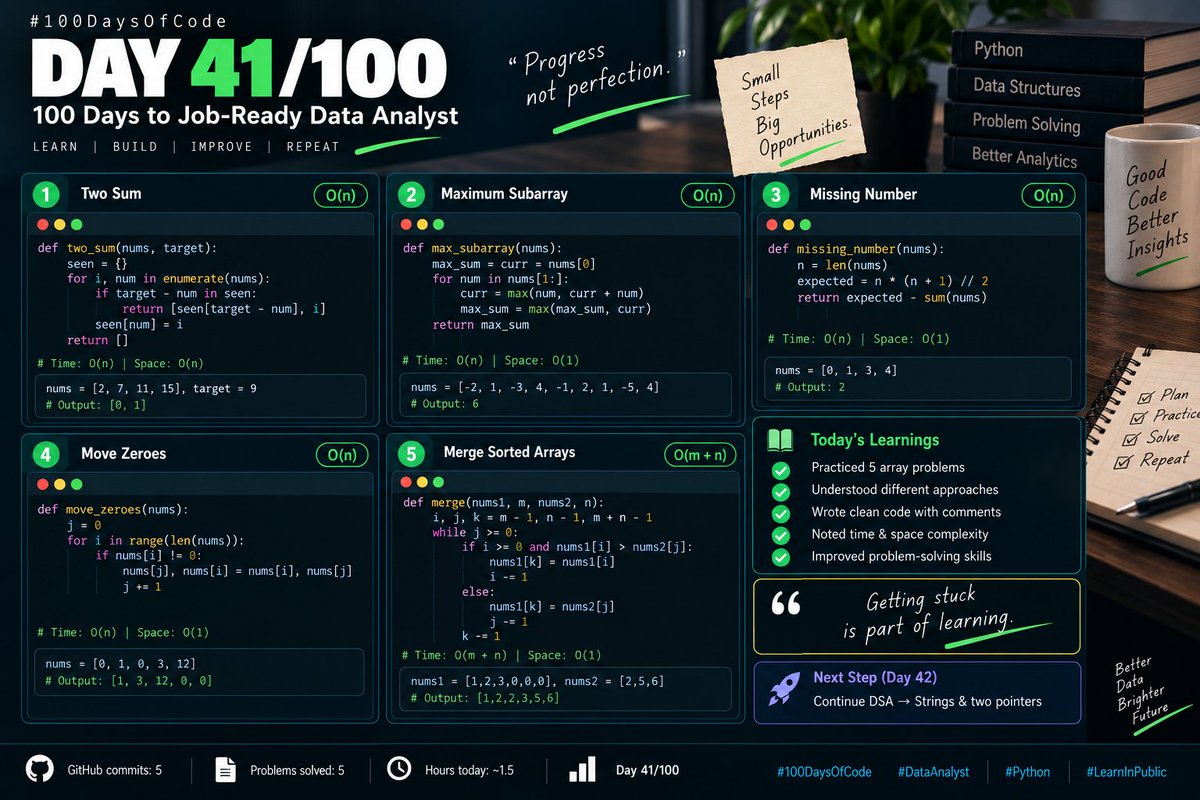This screenshot has height=800, width=1200.
Task: Open the #LearnInPublic hashtag in the footer
Action: click(1126, 772)
